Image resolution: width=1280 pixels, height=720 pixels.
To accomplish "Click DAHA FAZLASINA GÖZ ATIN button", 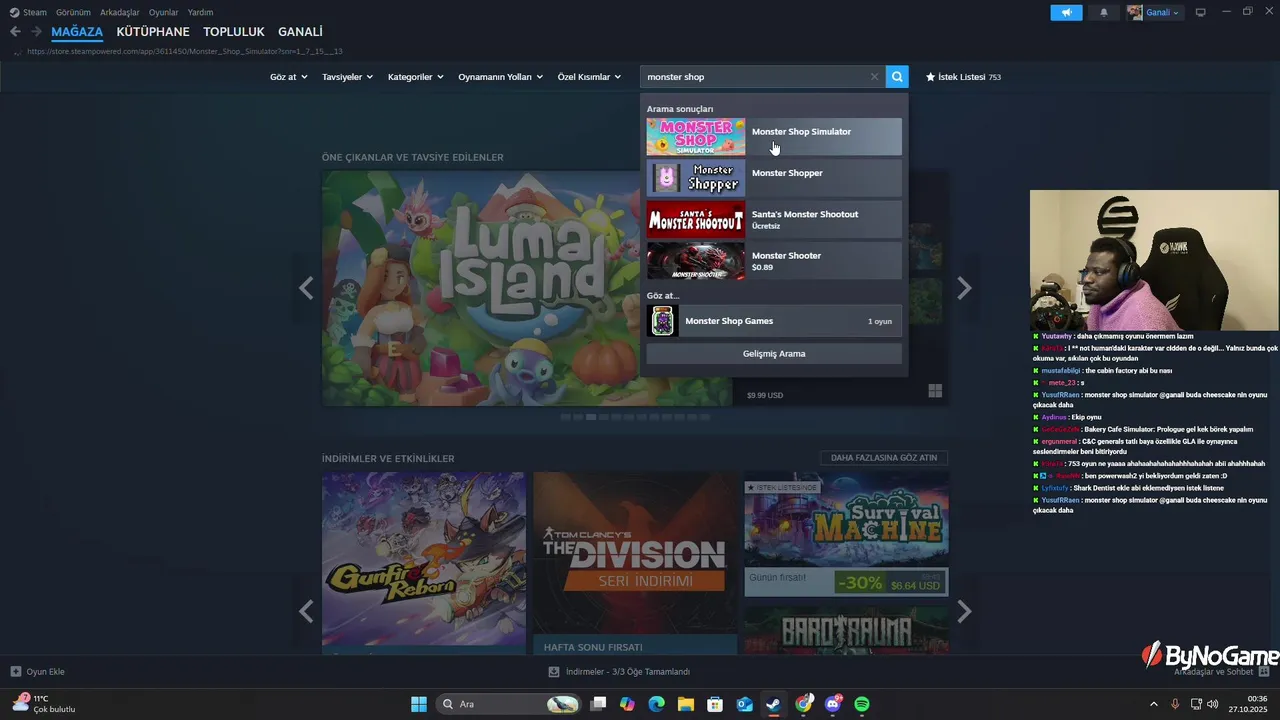I will (884, 458).
